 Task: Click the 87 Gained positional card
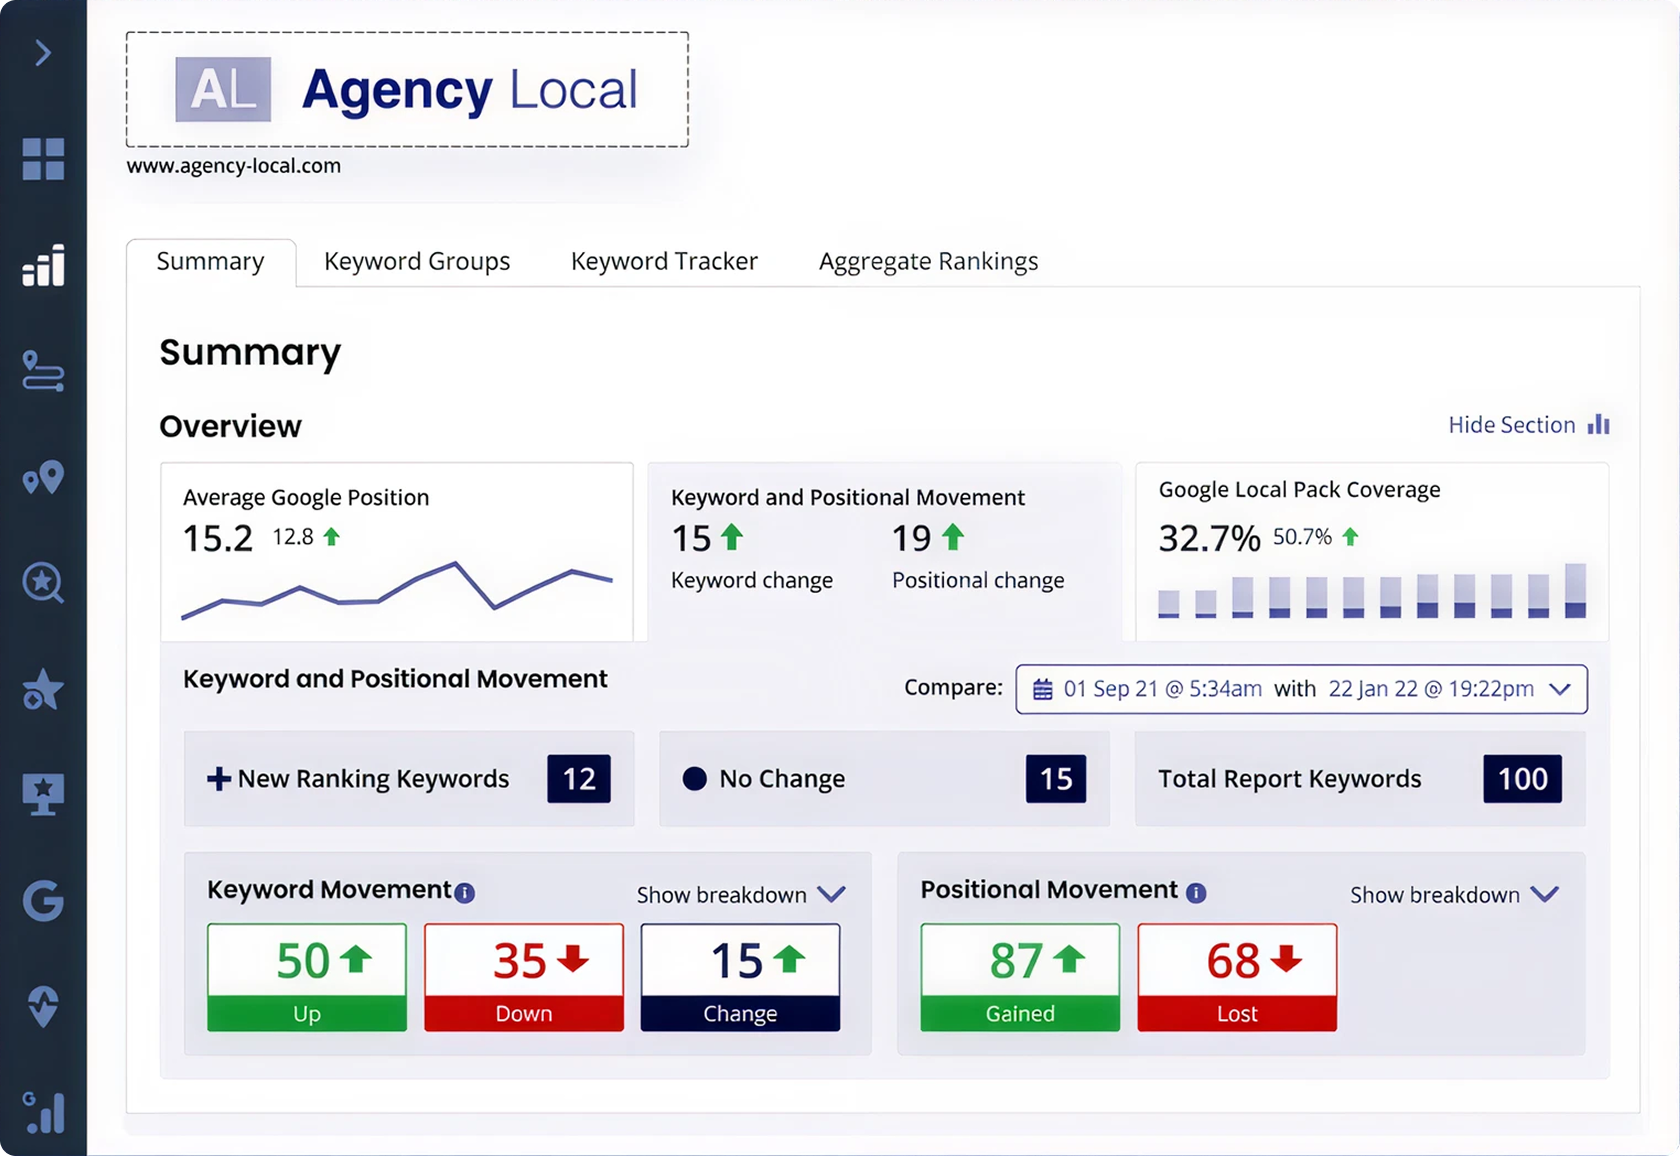1020,977
